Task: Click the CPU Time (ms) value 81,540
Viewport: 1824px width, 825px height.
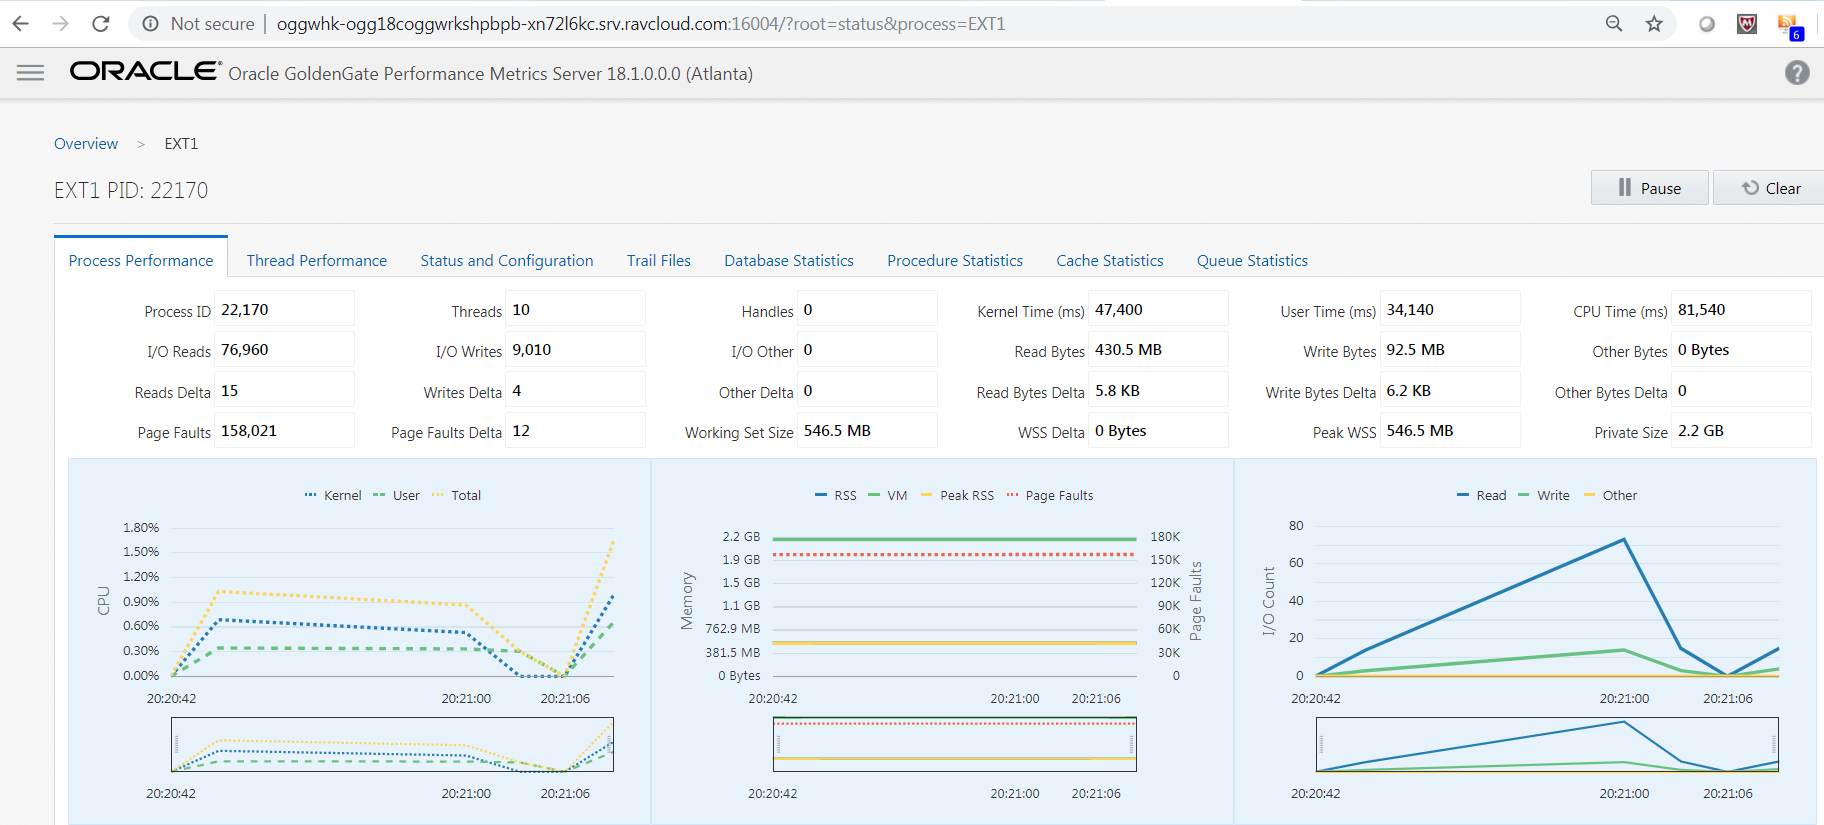Action: click(1741, 310)
